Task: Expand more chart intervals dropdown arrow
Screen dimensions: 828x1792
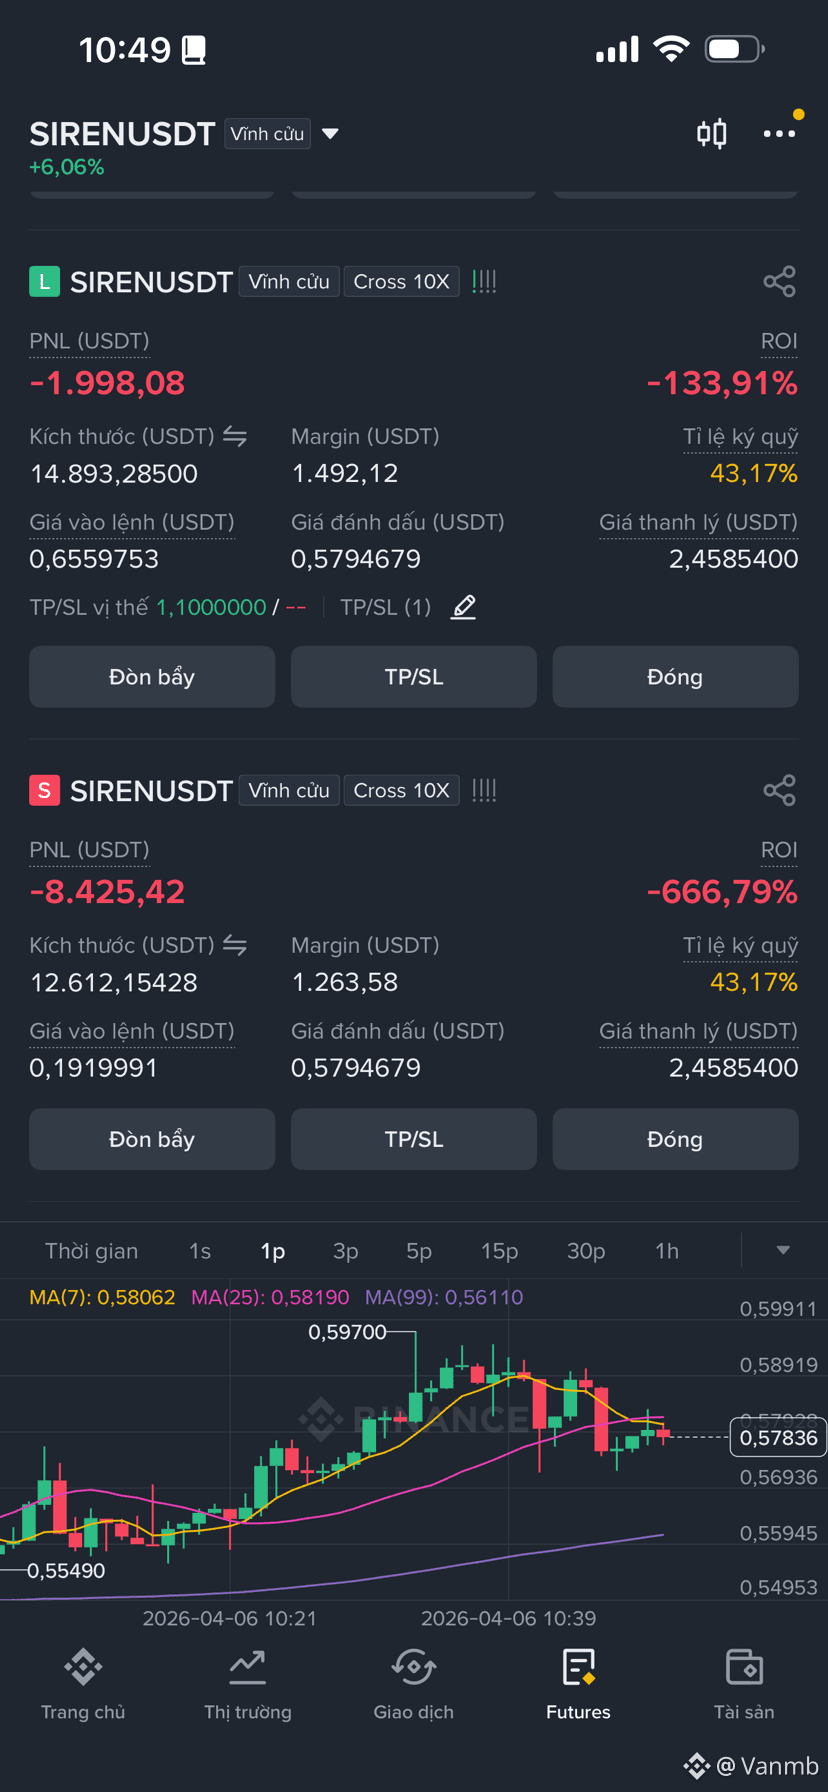Action: tap(783, 1250)
